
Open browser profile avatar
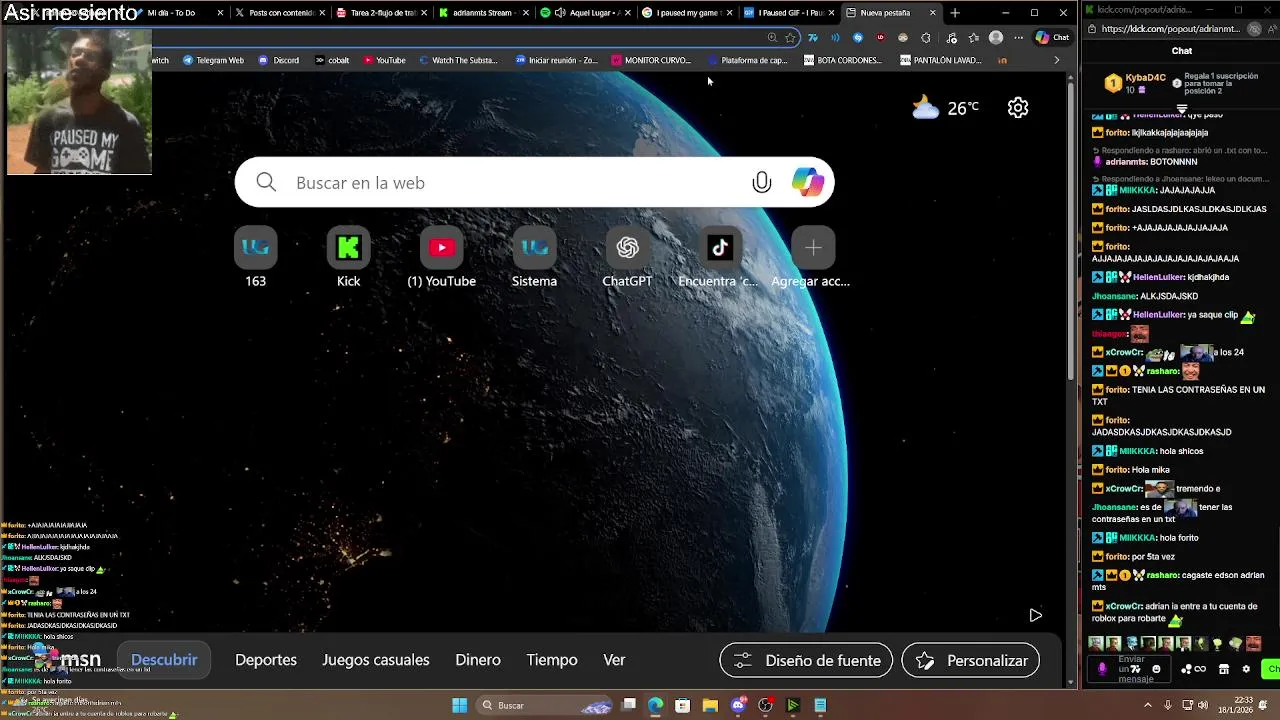pyautogui.click(x=995, y=38)
